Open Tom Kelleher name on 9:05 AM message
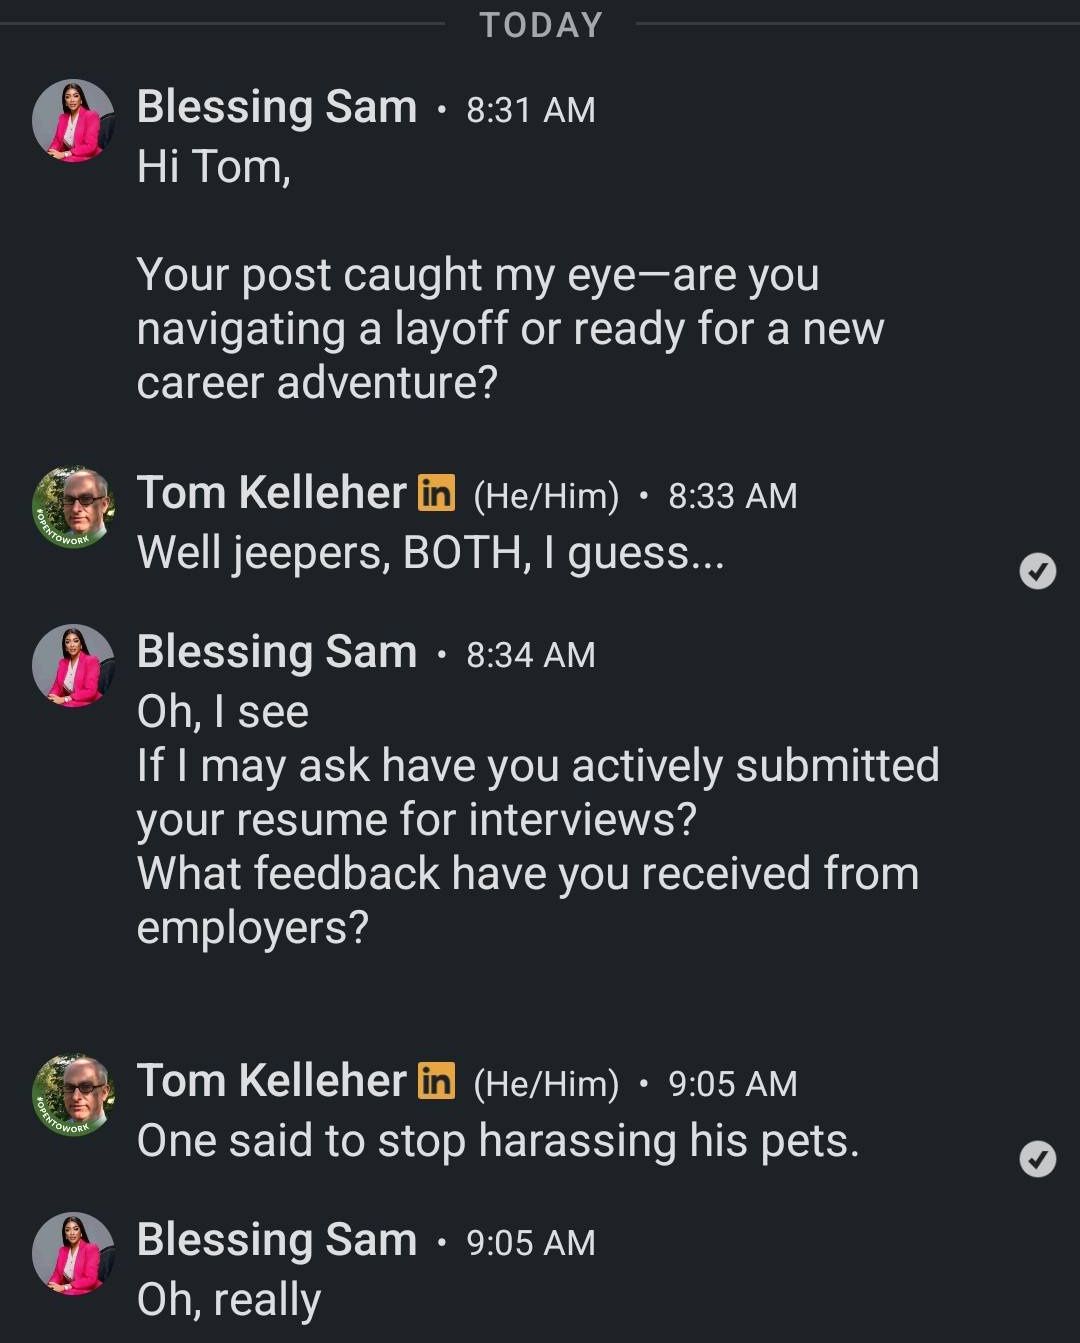Image resolution: width=1080 pixels, height=1343 pixels. coord(271,1081)
